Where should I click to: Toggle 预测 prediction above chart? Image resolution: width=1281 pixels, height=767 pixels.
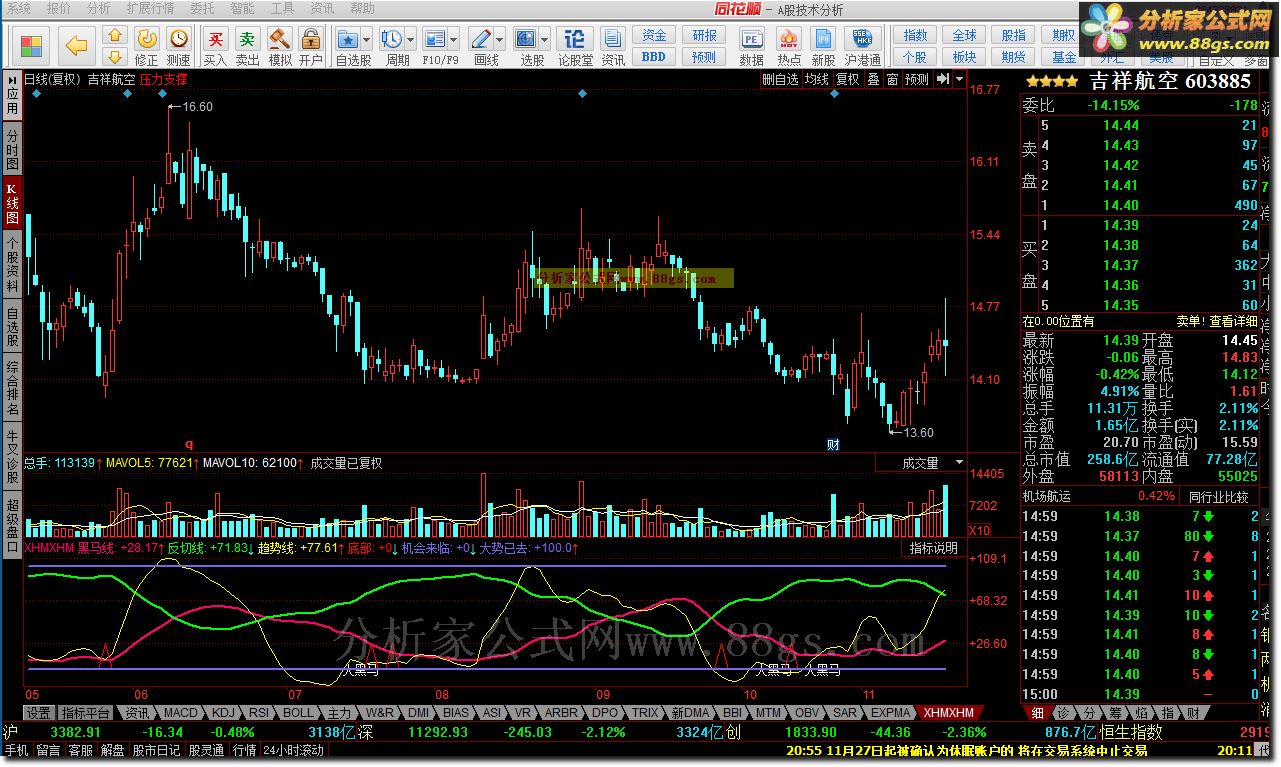917,79
